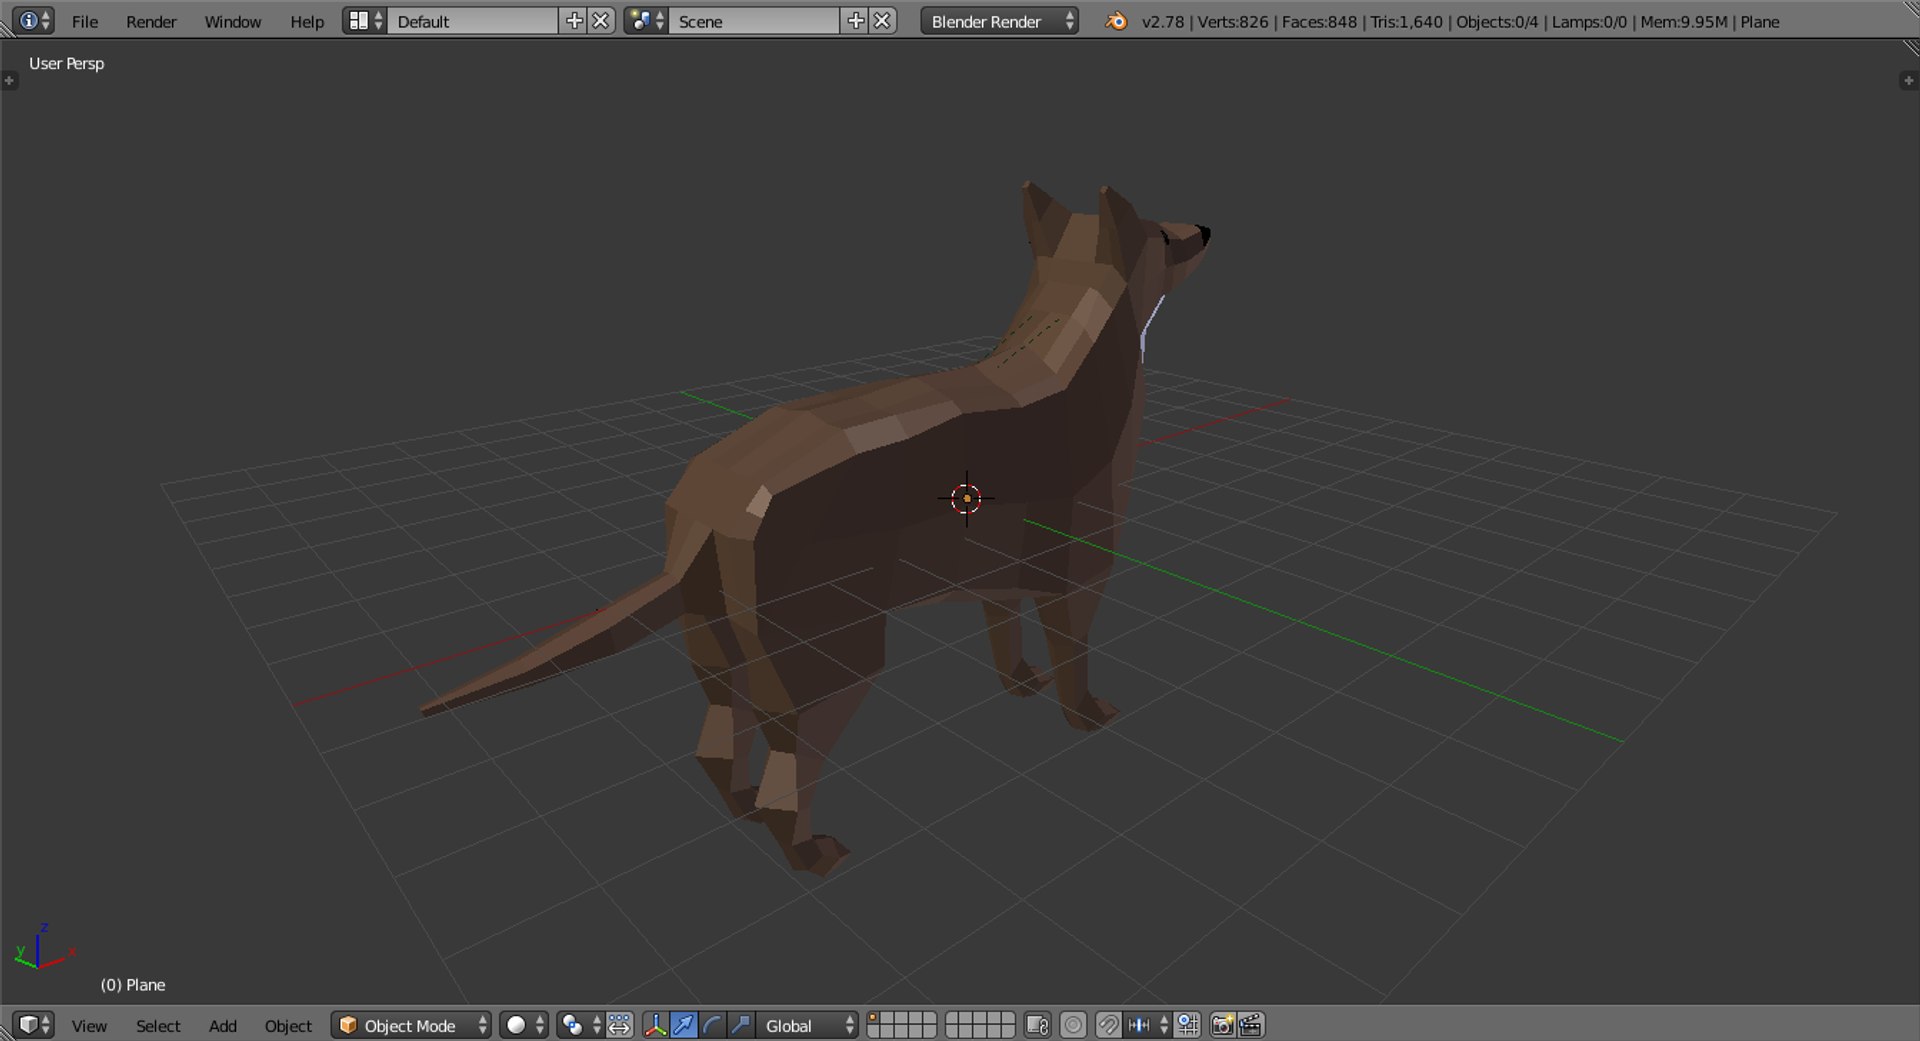Open the Blender Render engine dropdown
The width and height of the screenshot is (1920, 1041).
[1000, 21]
